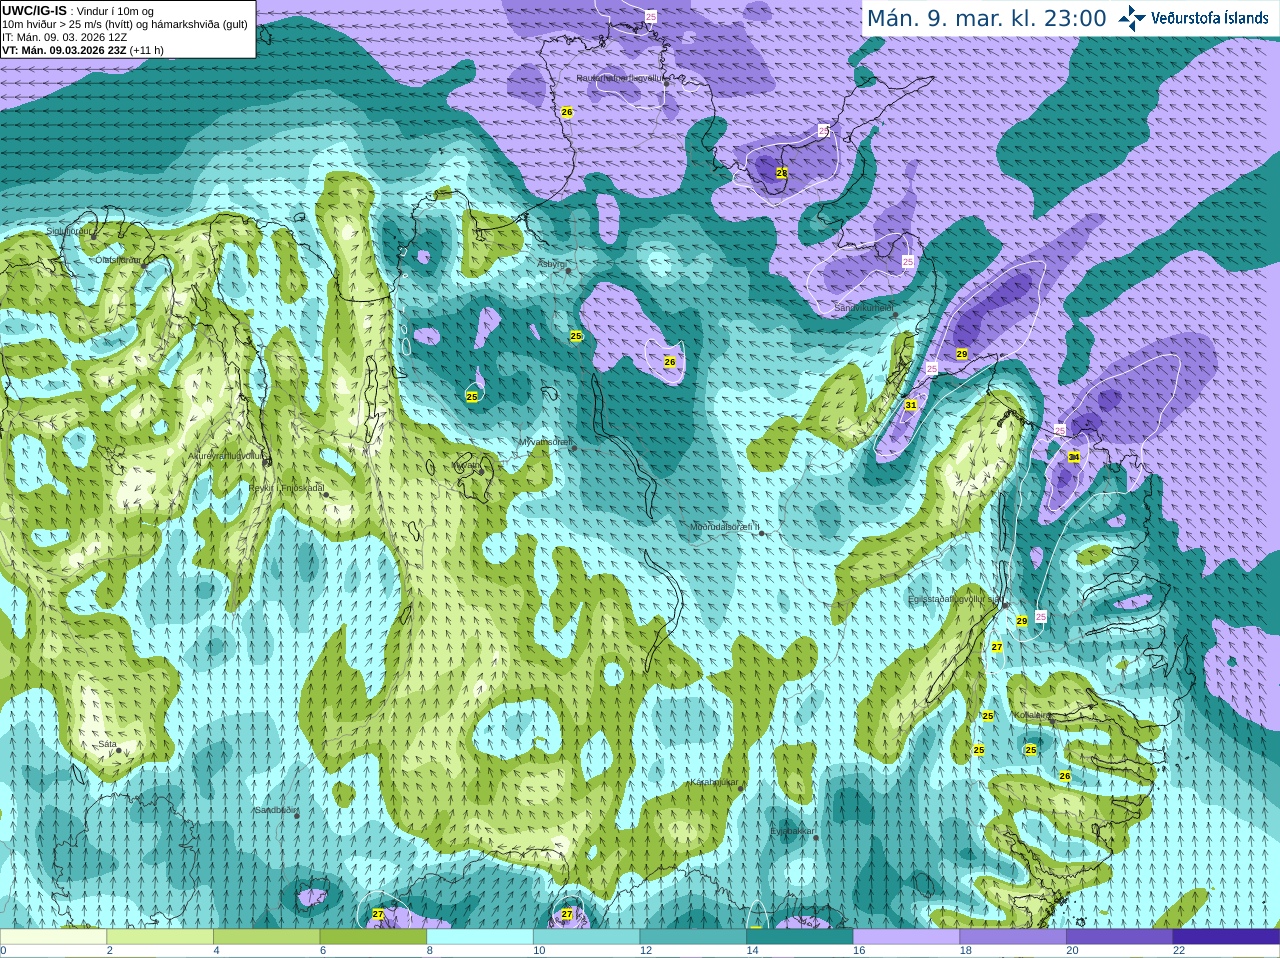Screen dimensions: 1280x958
Task: Click the Sandbúðir station label
Action: pos(275,810)
